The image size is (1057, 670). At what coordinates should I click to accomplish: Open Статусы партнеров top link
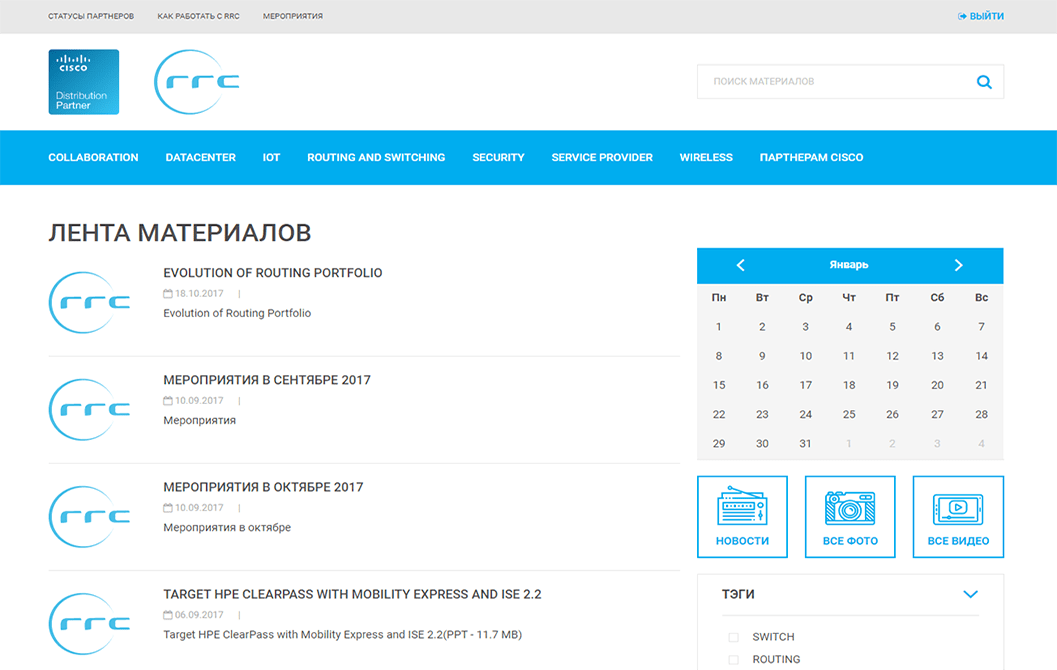[x=91, y=16]
